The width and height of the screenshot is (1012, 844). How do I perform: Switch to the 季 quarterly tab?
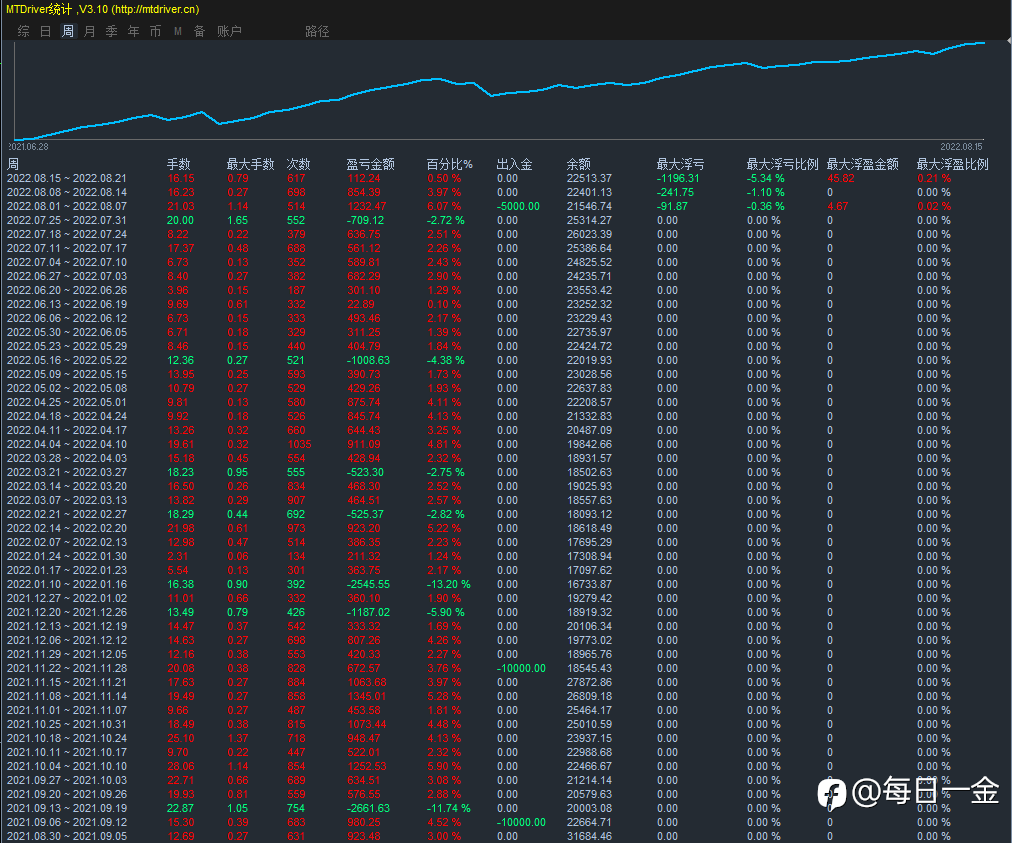[112, 31]
